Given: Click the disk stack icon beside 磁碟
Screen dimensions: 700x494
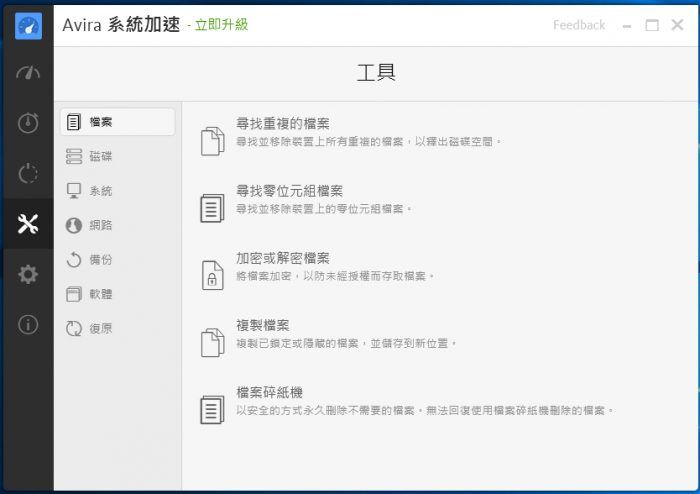Looking at the screenshot, I should pos(74,156).
